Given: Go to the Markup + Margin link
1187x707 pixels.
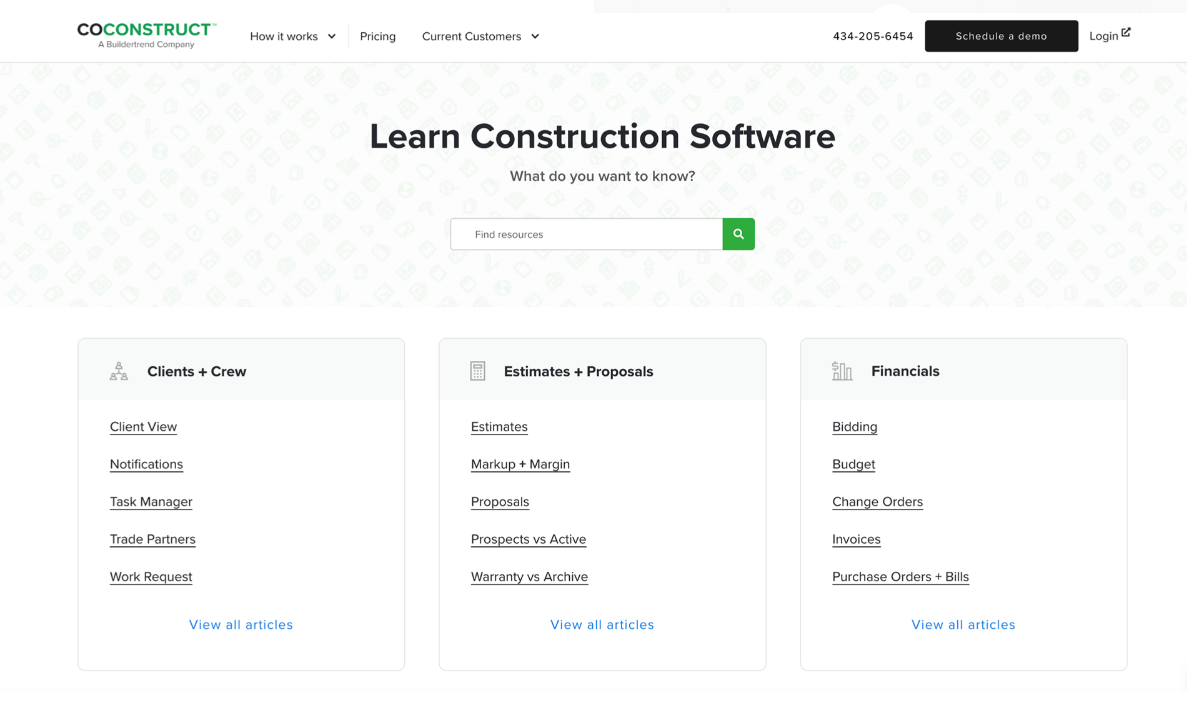Looking at the screenshot, I should click(520, 464).
